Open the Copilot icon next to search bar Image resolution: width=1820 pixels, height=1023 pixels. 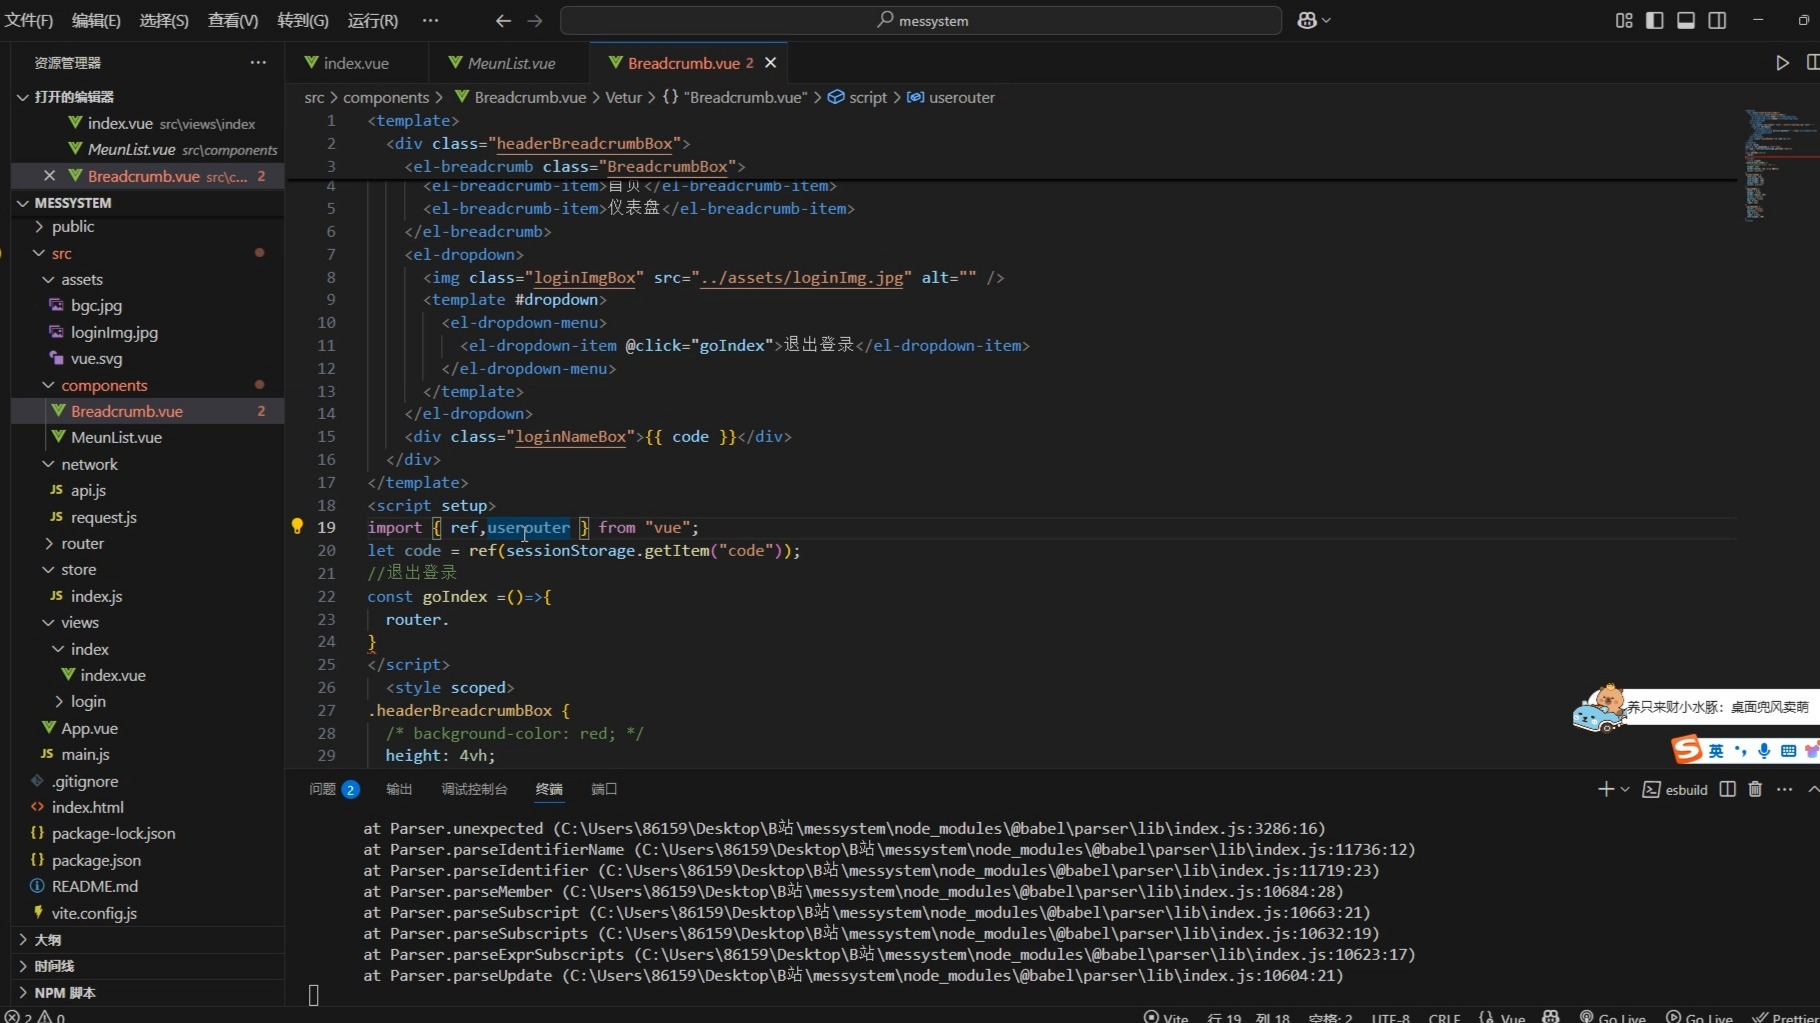pyautogui.click(x=1307, y=20)
